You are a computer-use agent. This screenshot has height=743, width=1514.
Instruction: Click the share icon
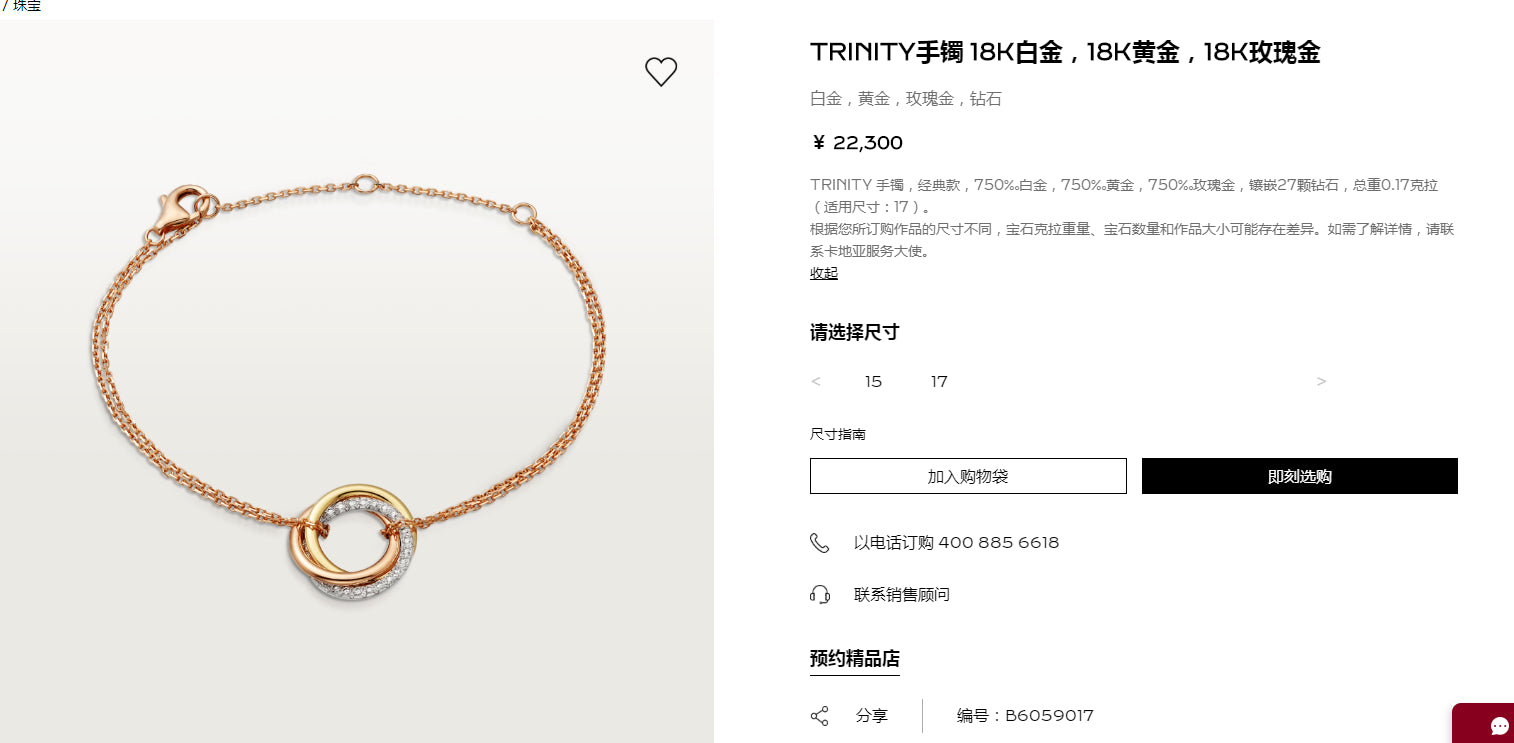(820, 716)
